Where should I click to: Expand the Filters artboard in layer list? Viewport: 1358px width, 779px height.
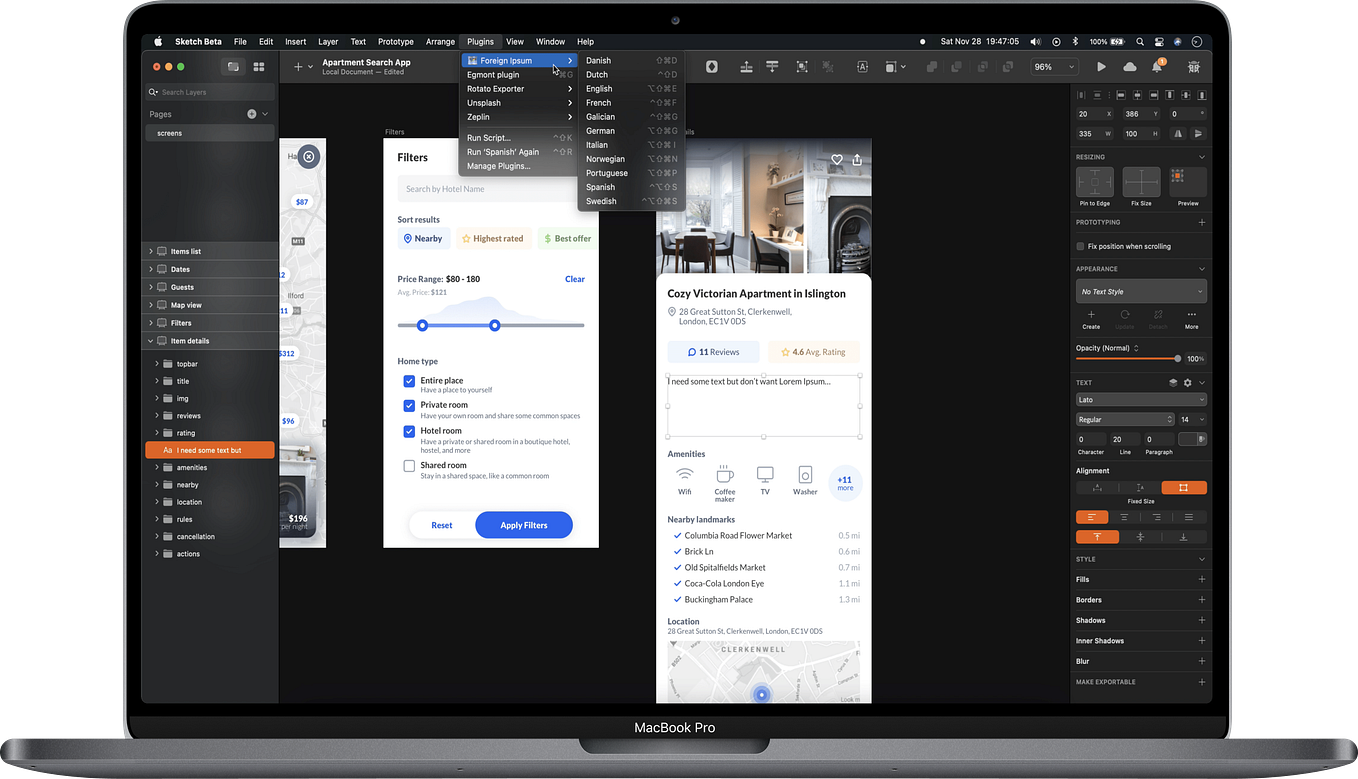pyautogui.click(x=151, y=323)
